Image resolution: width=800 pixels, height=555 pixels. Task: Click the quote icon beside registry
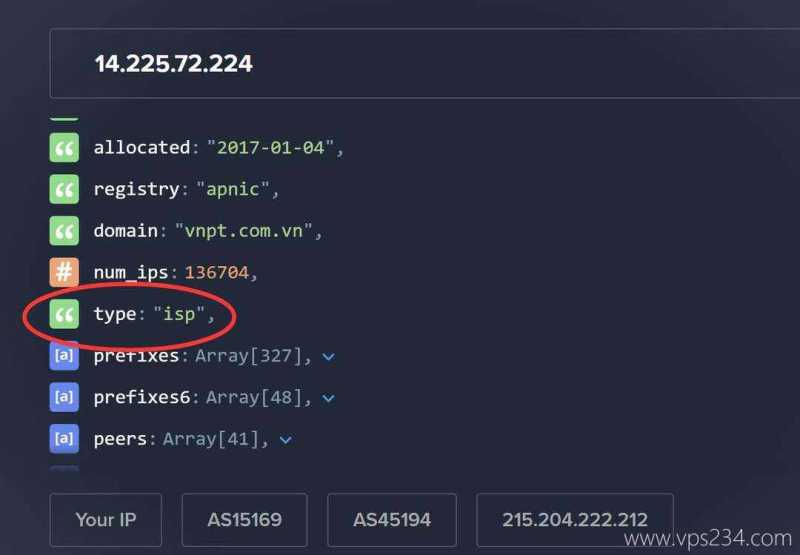(x=64, y=189)
